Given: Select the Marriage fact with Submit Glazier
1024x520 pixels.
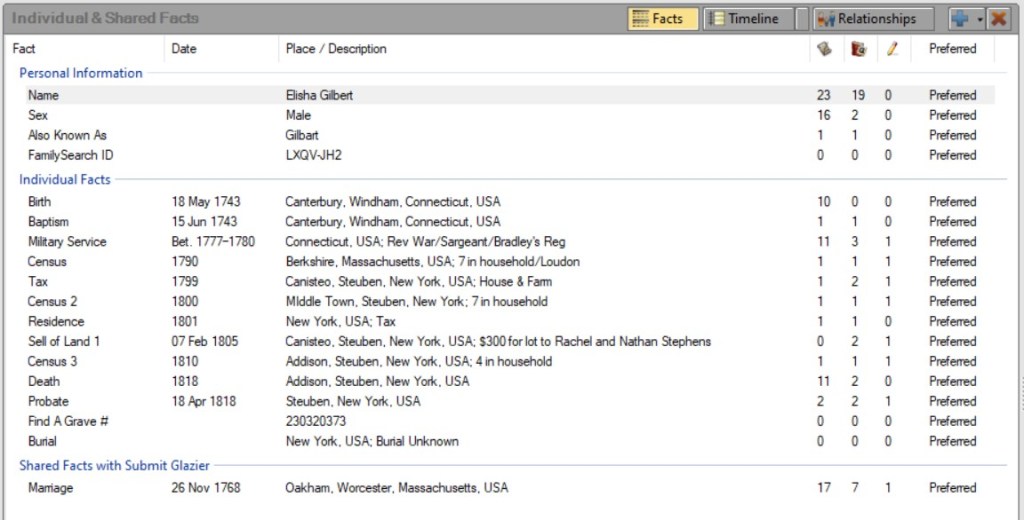Looking at the screenshot, I should pyautogui.click(x=51, y=488).
